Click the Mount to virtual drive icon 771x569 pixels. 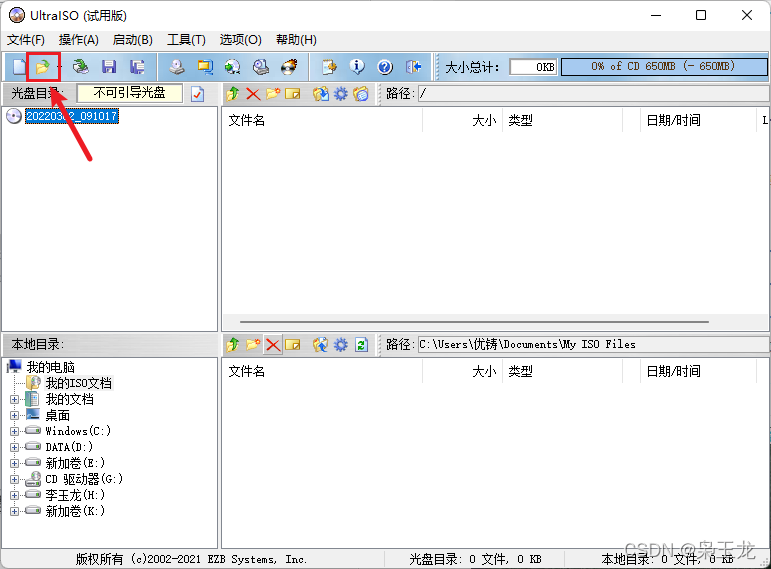pyautogui.click(x=261, y=66)
